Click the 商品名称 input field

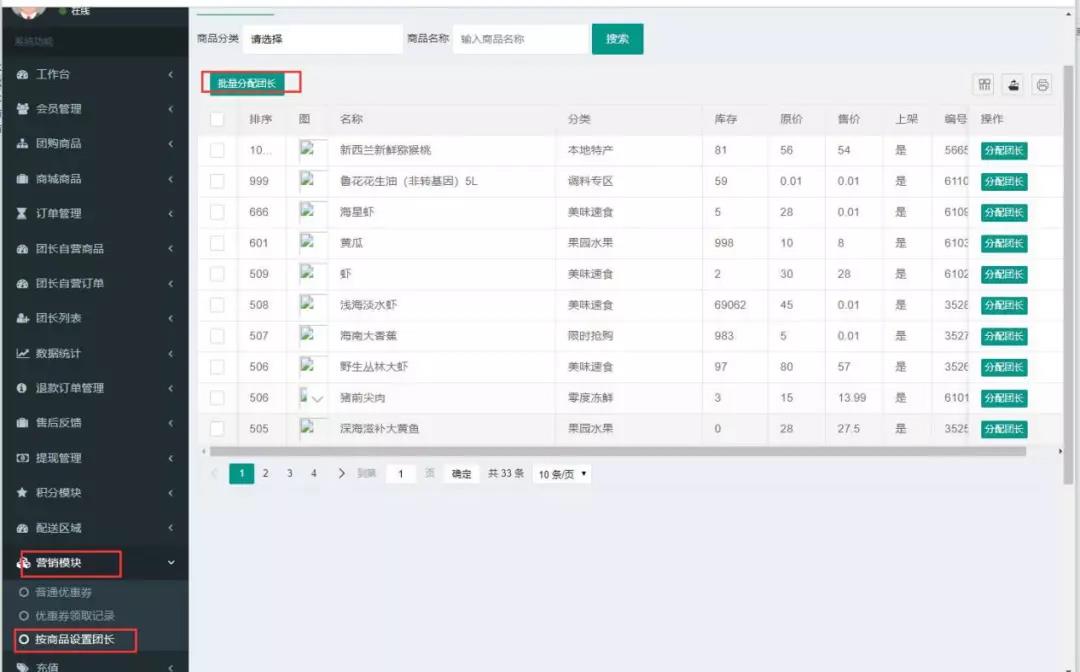(x=520, y=39)
